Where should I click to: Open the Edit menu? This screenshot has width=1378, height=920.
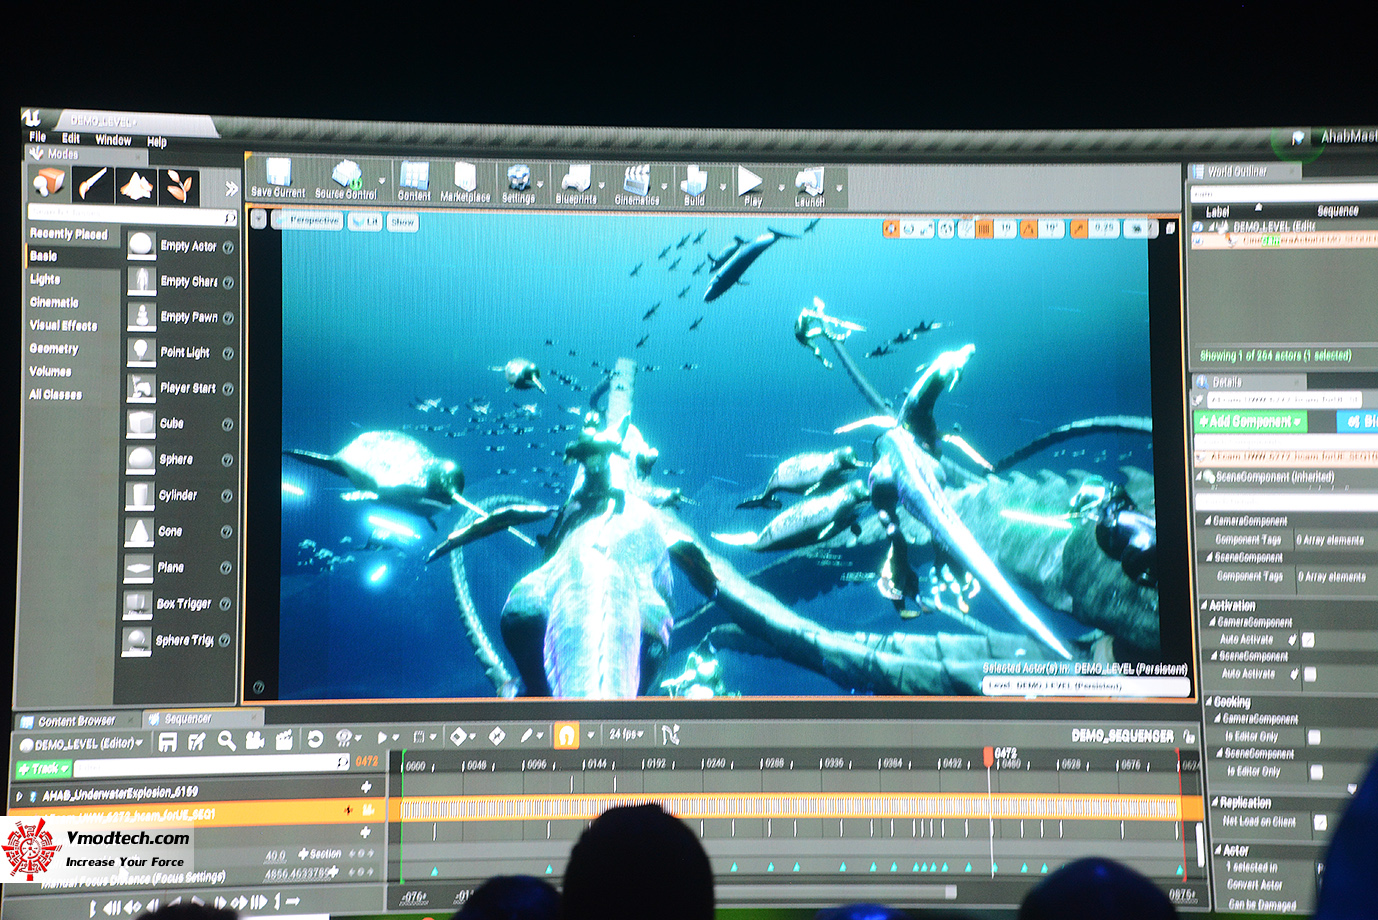point(71,138)
